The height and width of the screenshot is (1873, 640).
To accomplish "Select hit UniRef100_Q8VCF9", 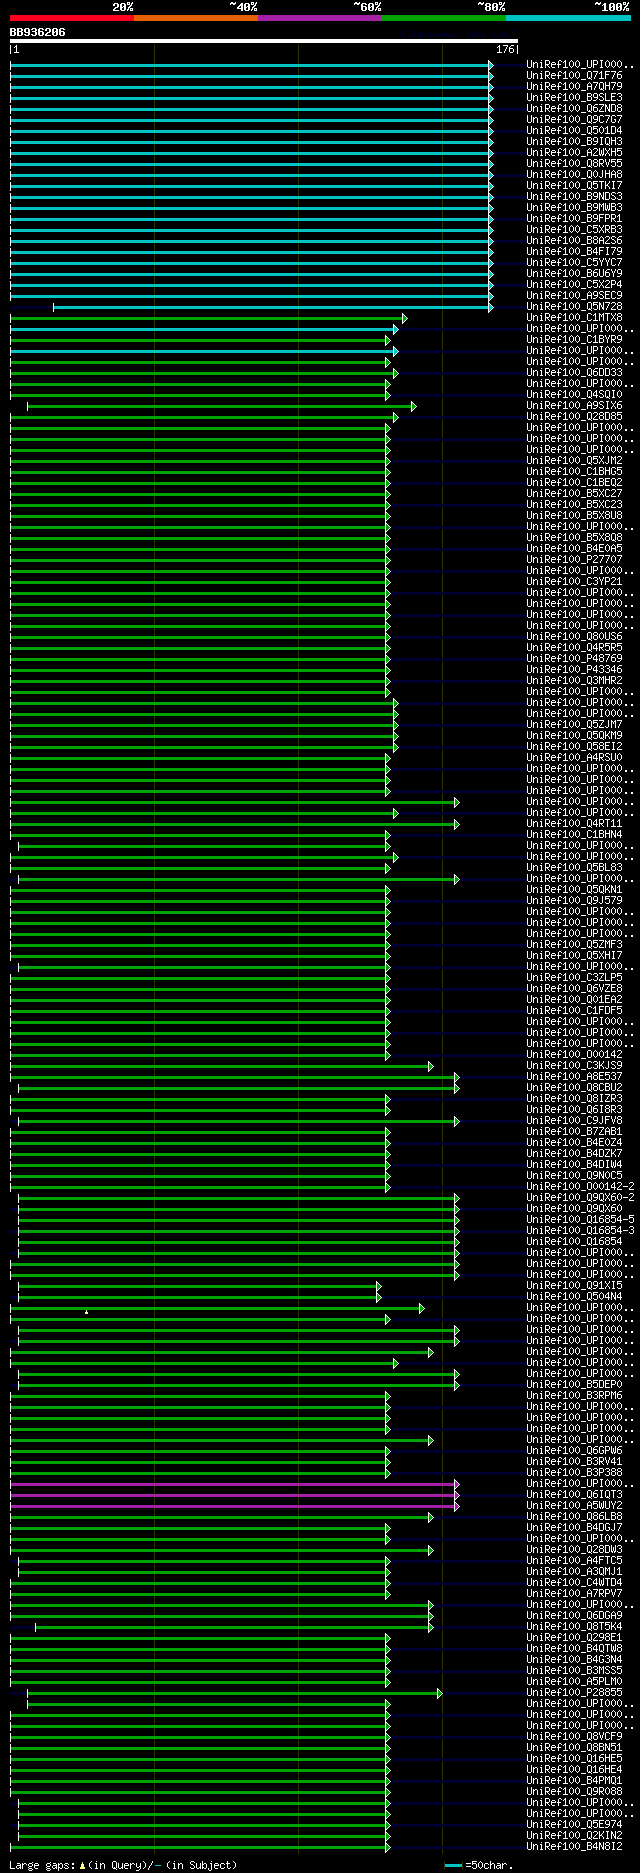I will (x=574, y=1737).
